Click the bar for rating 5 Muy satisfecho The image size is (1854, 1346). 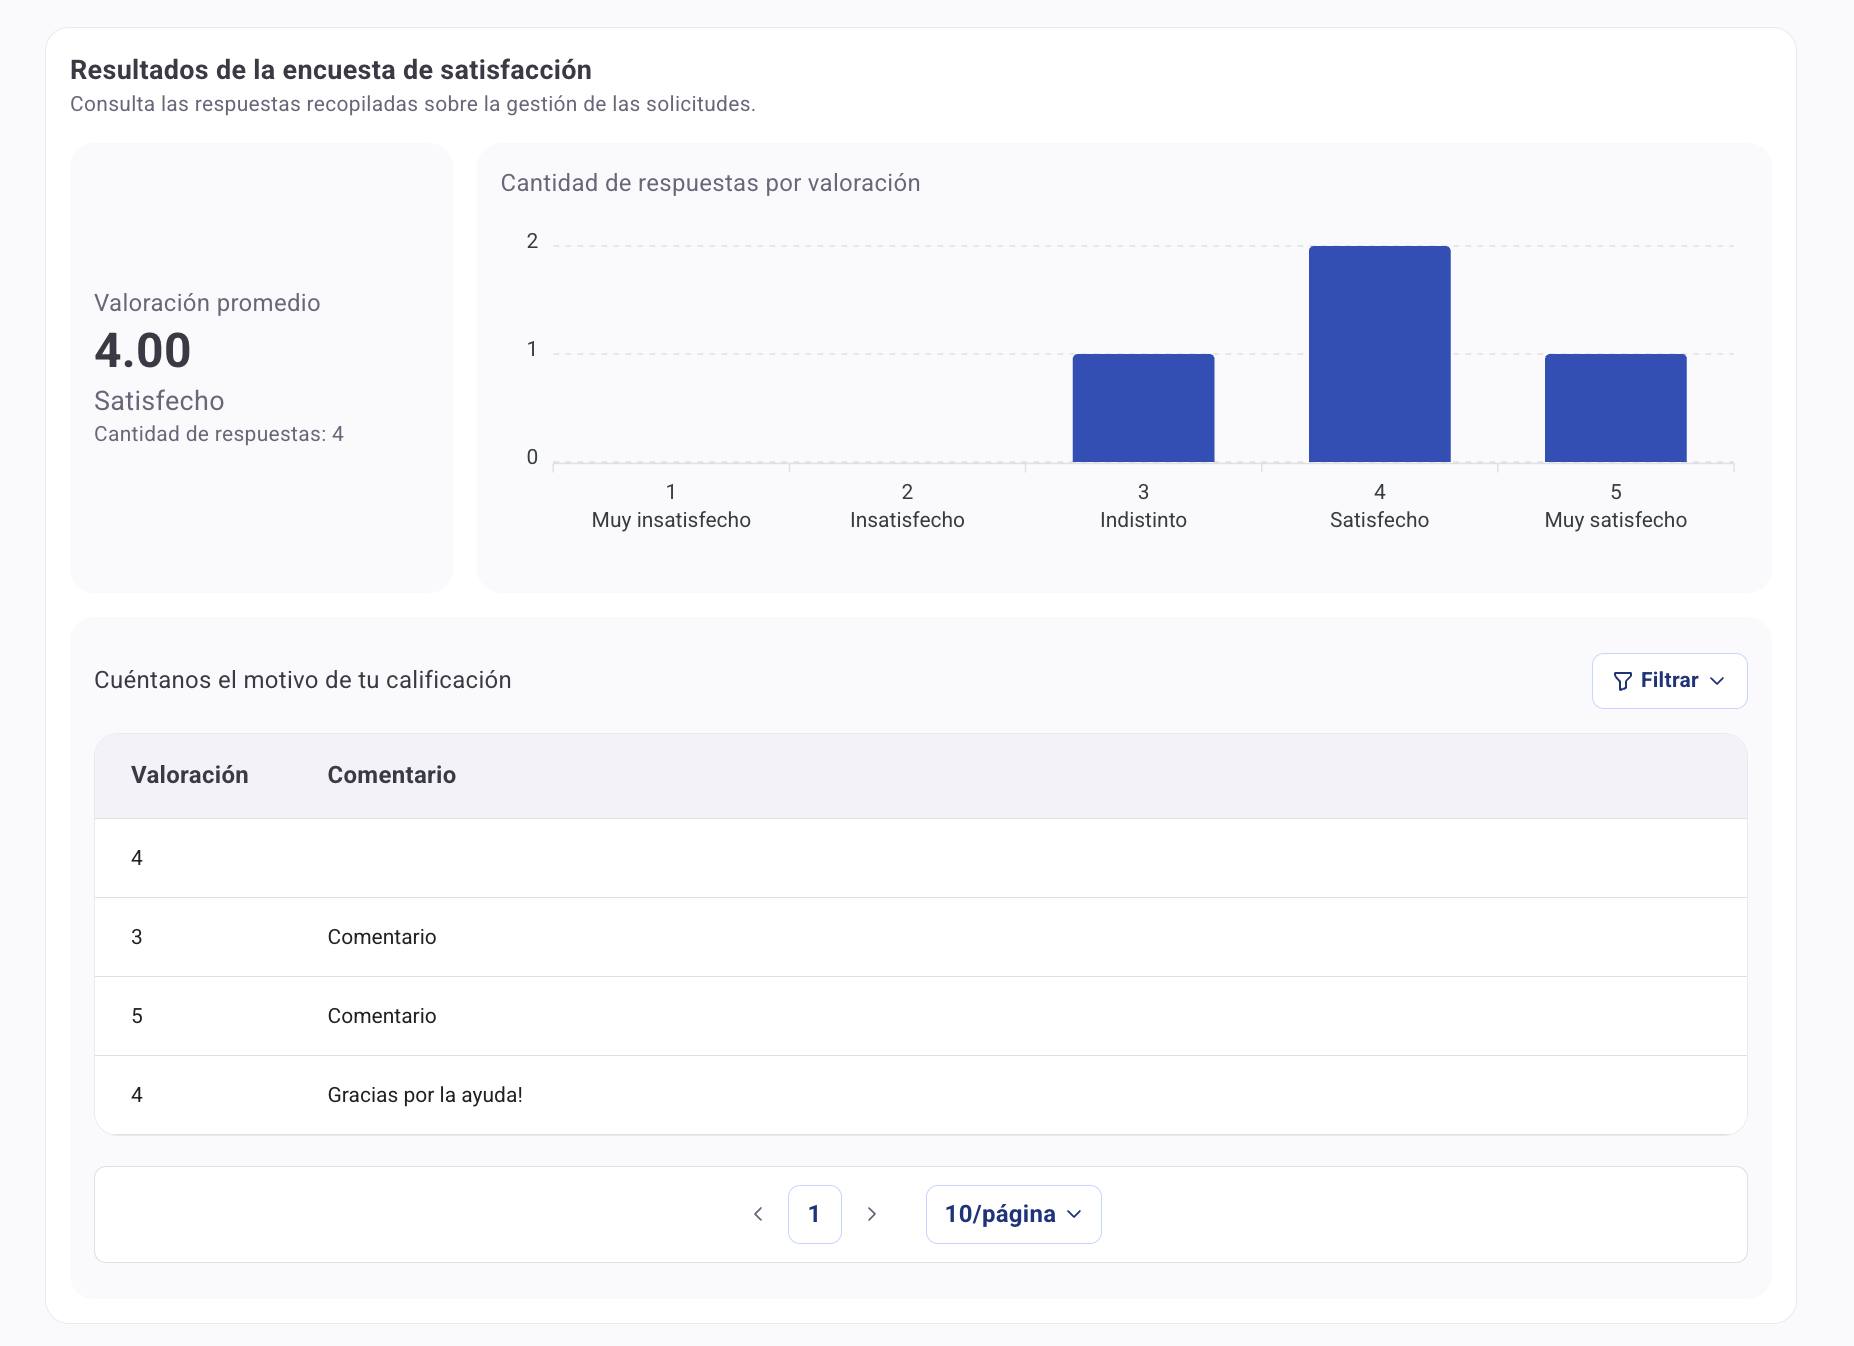click(x=1615, y=408)
